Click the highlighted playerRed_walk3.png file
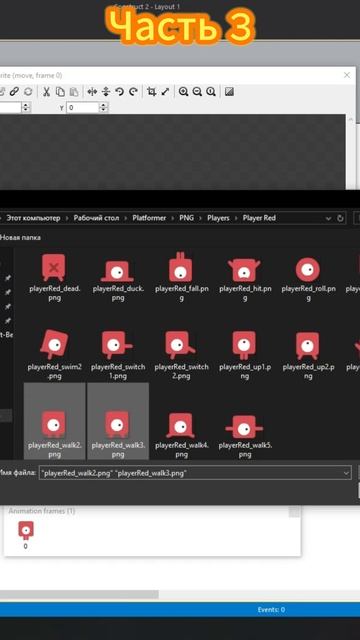This screenshot has height=640, width=360. (118, 421)
